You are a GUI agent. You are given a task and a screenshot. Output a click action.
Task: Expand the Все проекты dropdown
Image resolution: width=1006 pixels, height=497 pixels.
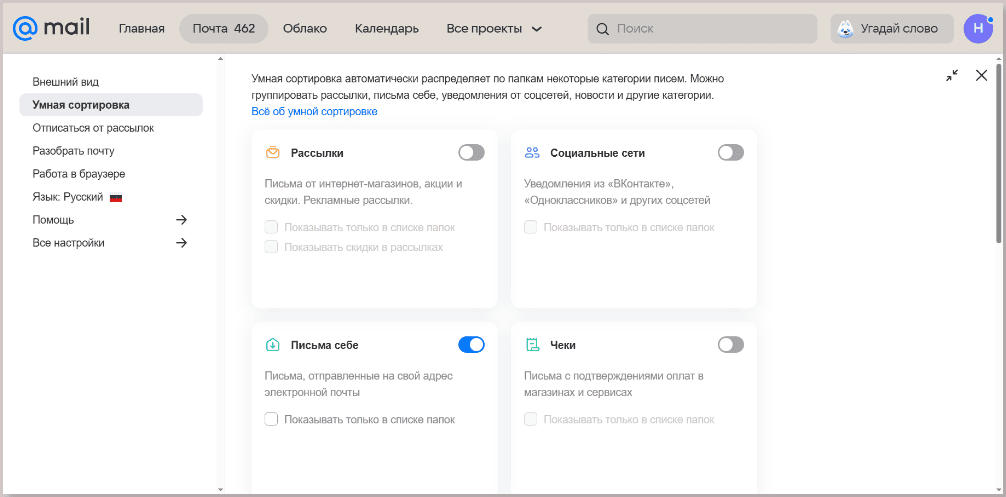495,29
